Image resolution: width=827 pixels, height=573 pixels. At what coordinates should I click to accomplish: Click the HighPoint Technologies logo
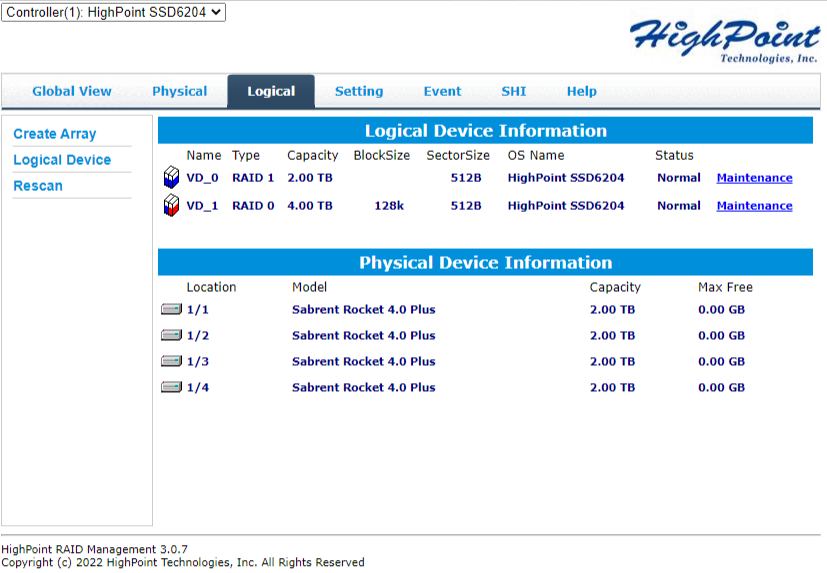pos(724,40)
